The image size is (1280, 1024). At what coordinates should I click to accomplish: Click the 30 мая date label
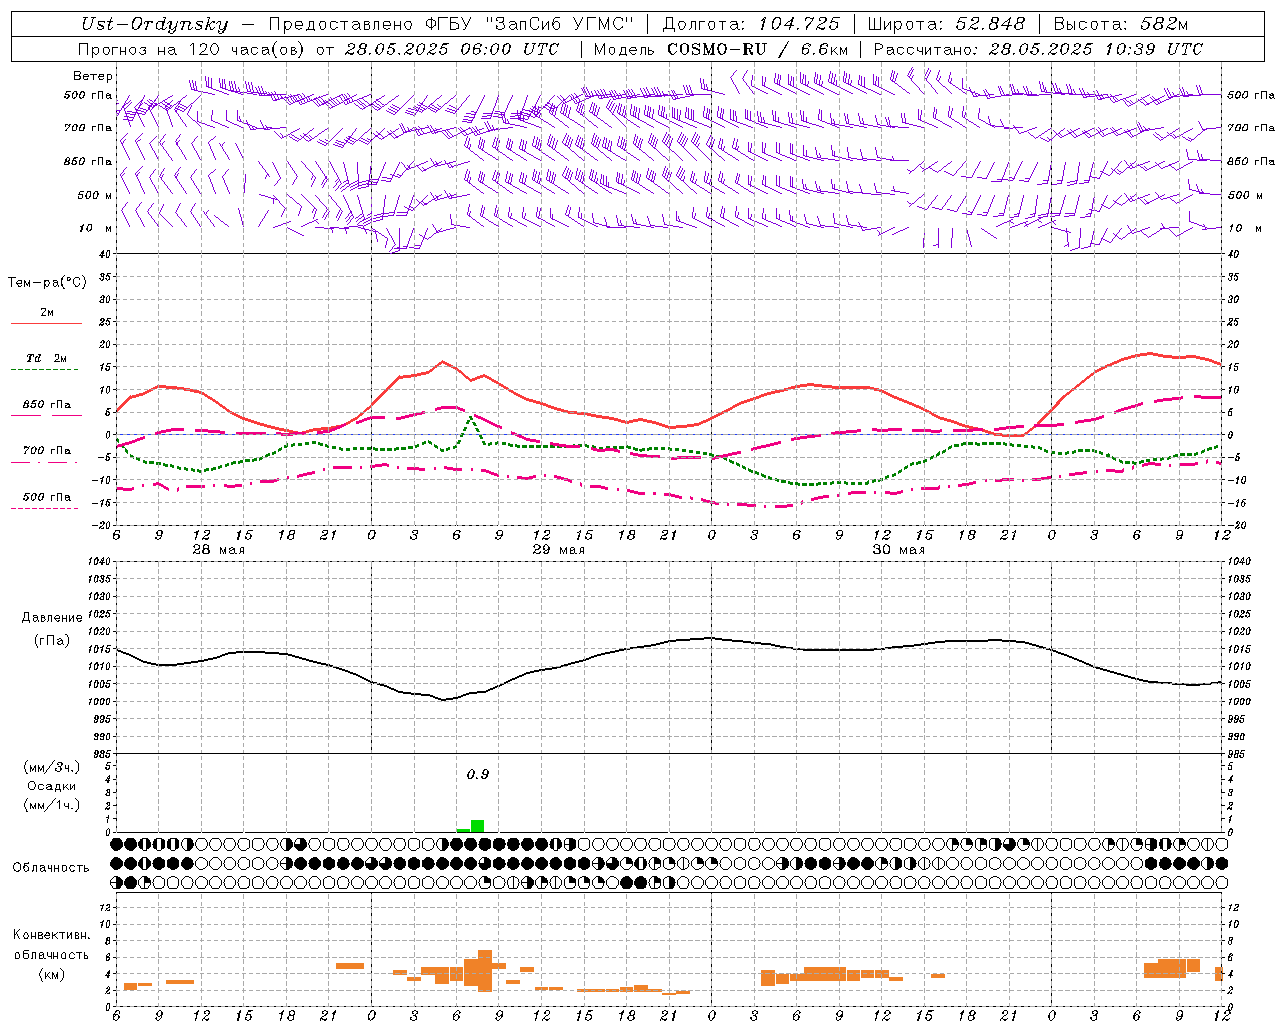click(x=898, y=550)
